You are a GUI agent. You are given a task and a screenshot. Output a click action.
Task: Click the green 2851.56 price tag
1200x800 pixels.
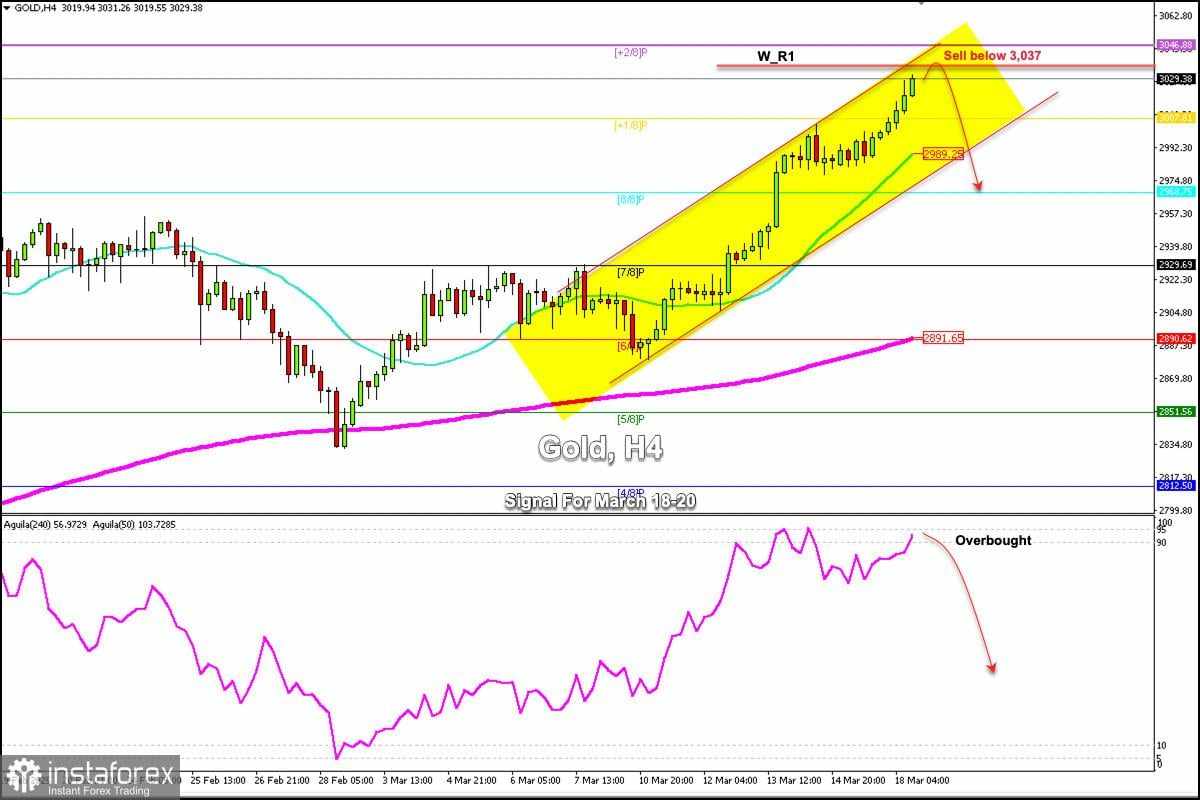click(x=1176, y=412)
